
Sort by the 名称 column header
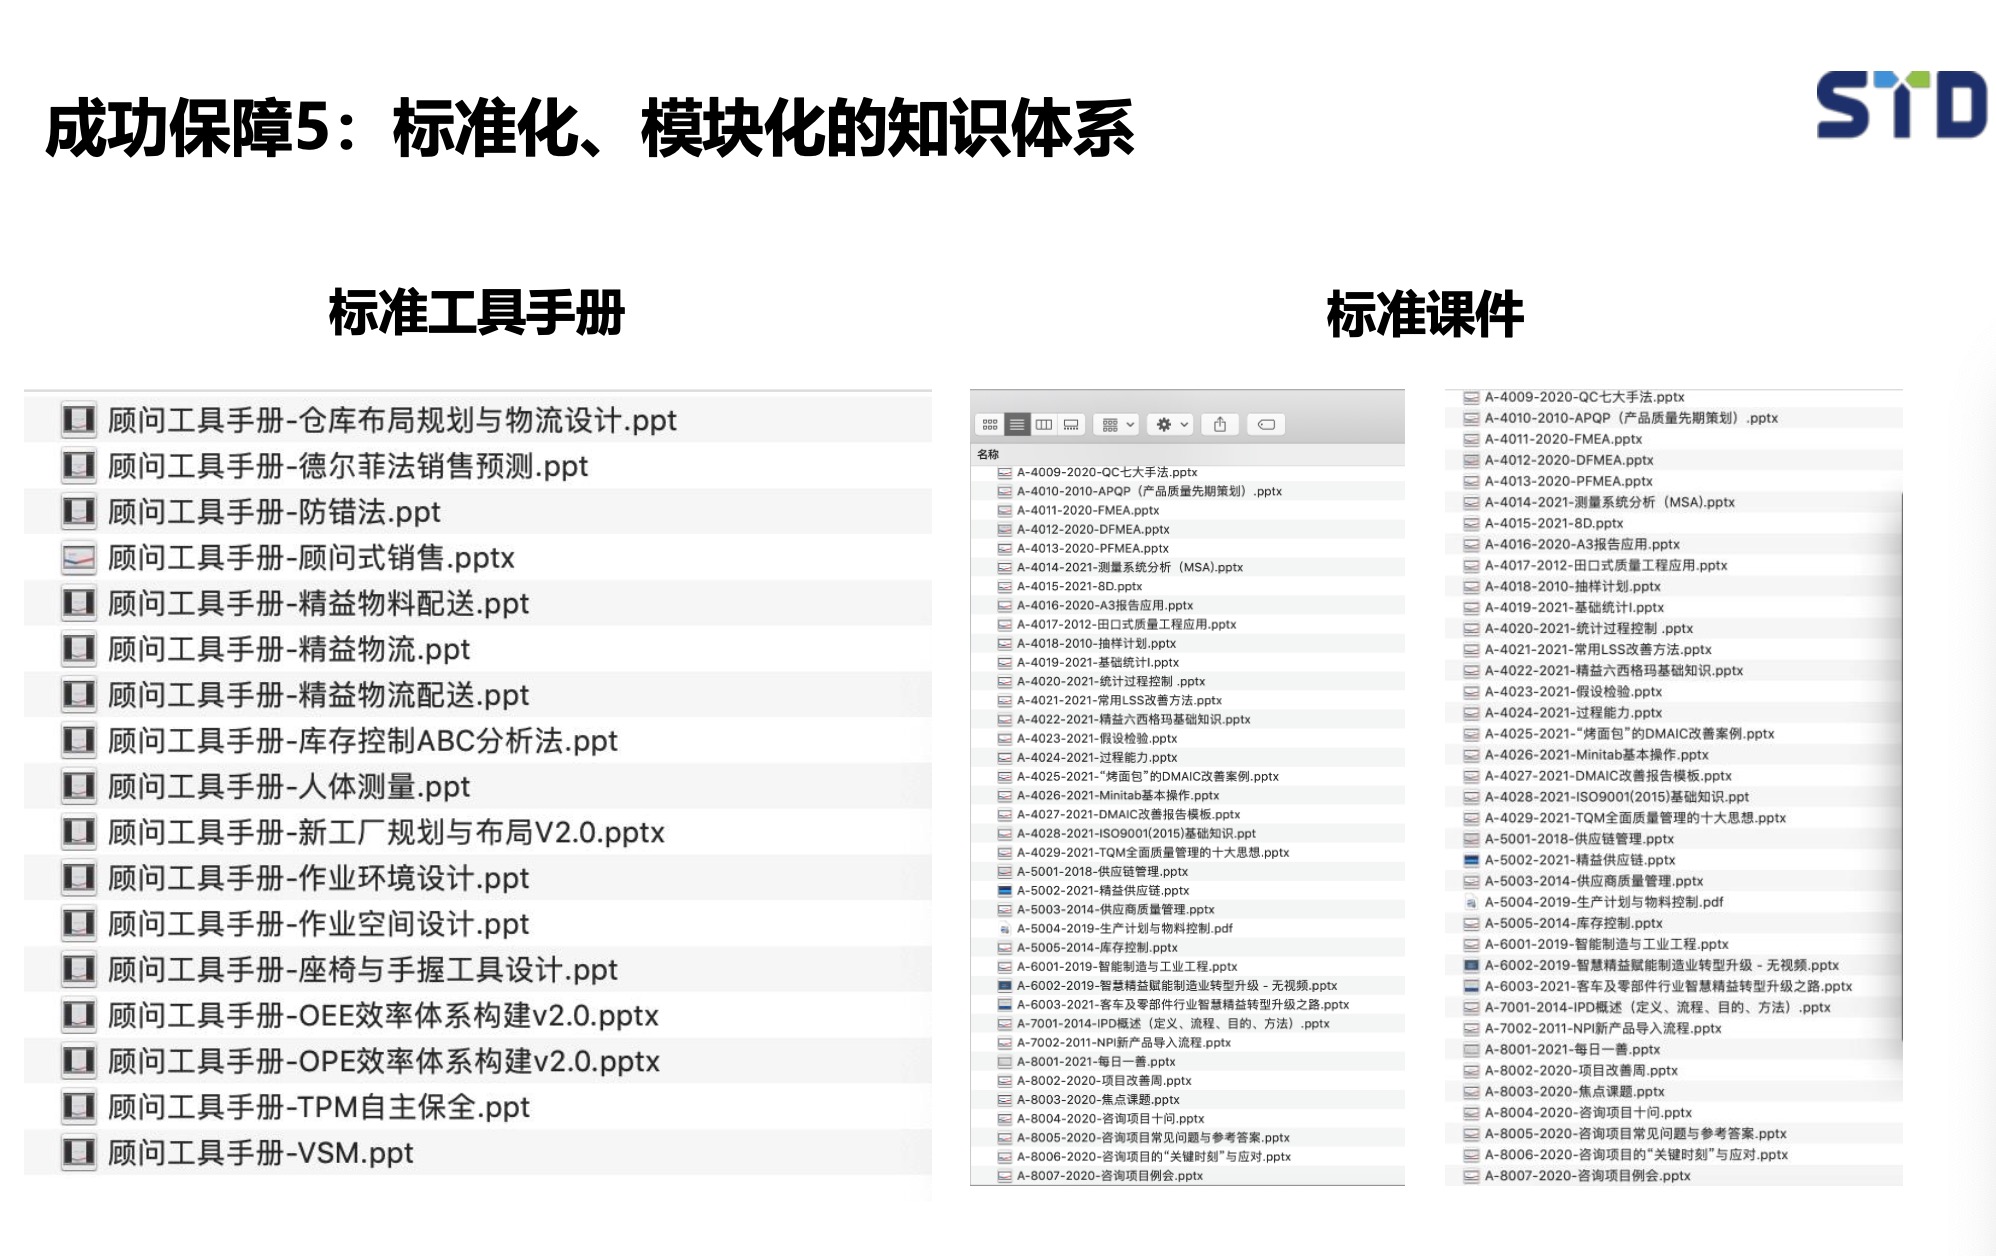(988, 454)
